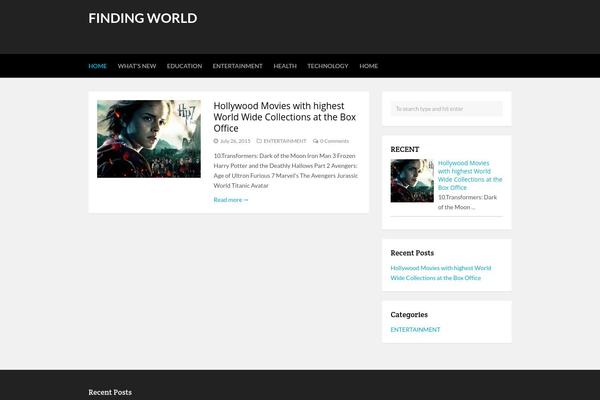Viewport: 600px width, 400px height.
Task: Go to the EDUCATION section
Action: [x=184, y=66]
